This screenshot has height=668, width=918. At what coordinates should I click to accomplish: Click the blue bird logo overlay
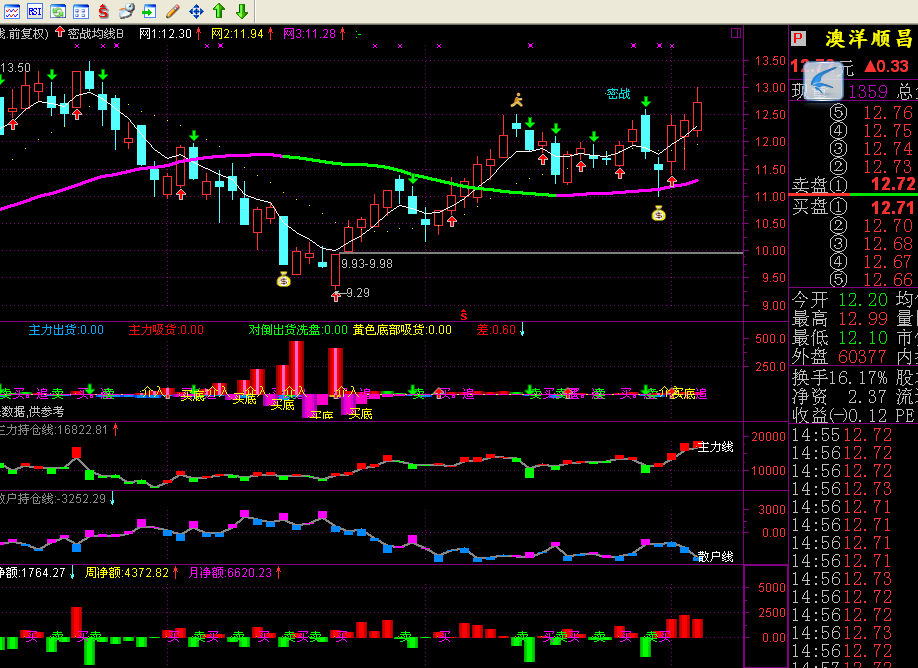pyautogui.click(x=823, y=80)
